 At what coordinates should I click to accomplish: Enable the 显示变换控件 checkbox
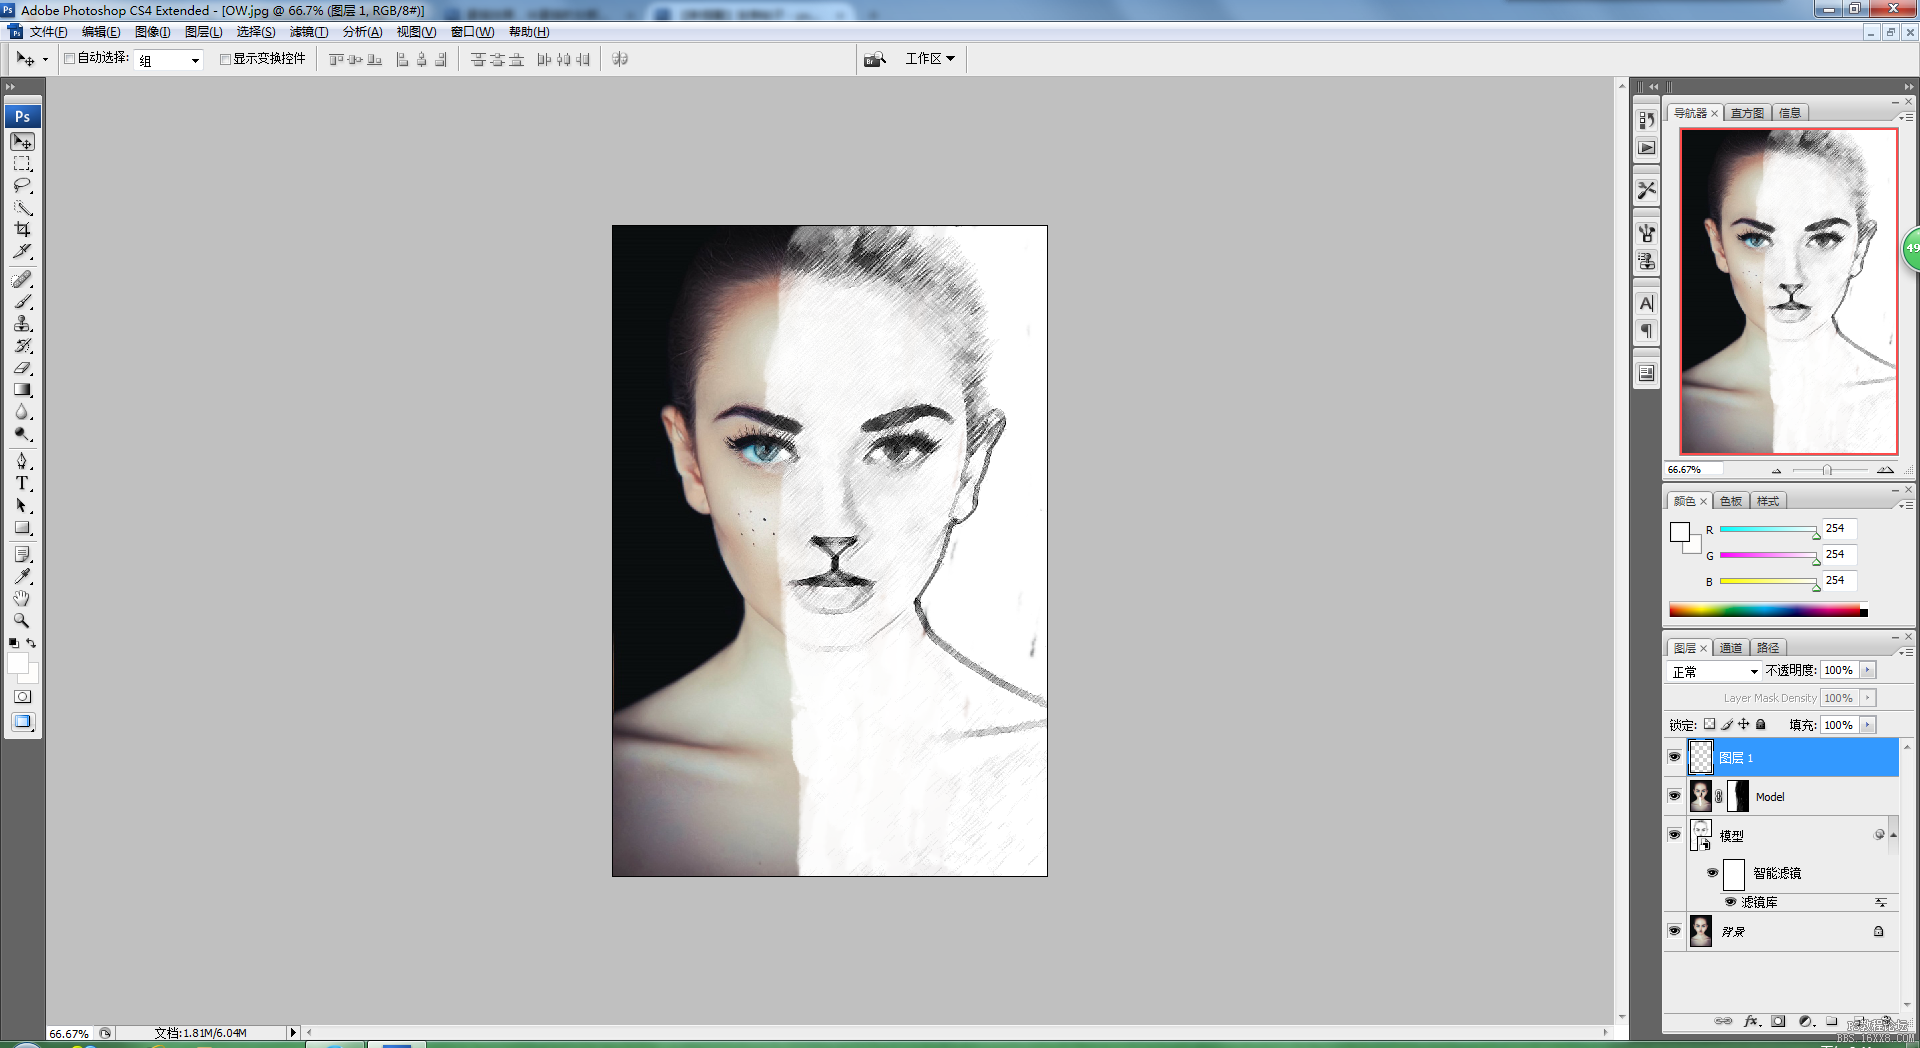[225, 59]
